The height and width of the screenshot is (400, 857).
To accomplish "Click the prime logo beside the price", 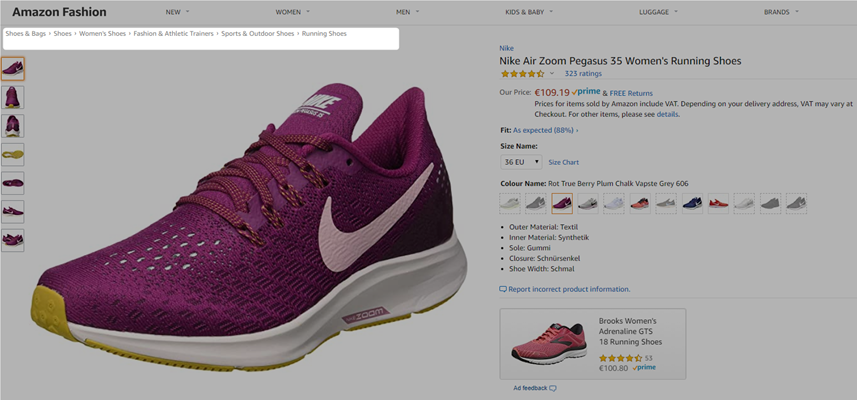I will pos(585,92).
